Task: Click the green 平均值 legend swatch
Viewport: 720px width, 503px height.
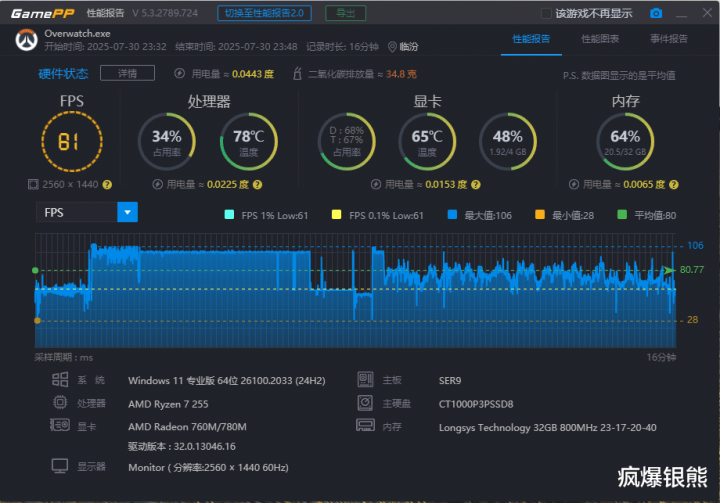Action: (x=622, y=215)
